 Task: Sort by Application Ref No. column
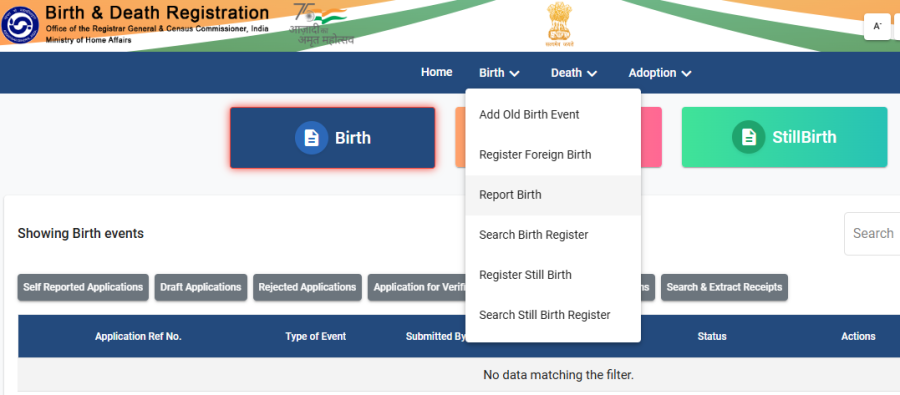click(x=138, y=336)
